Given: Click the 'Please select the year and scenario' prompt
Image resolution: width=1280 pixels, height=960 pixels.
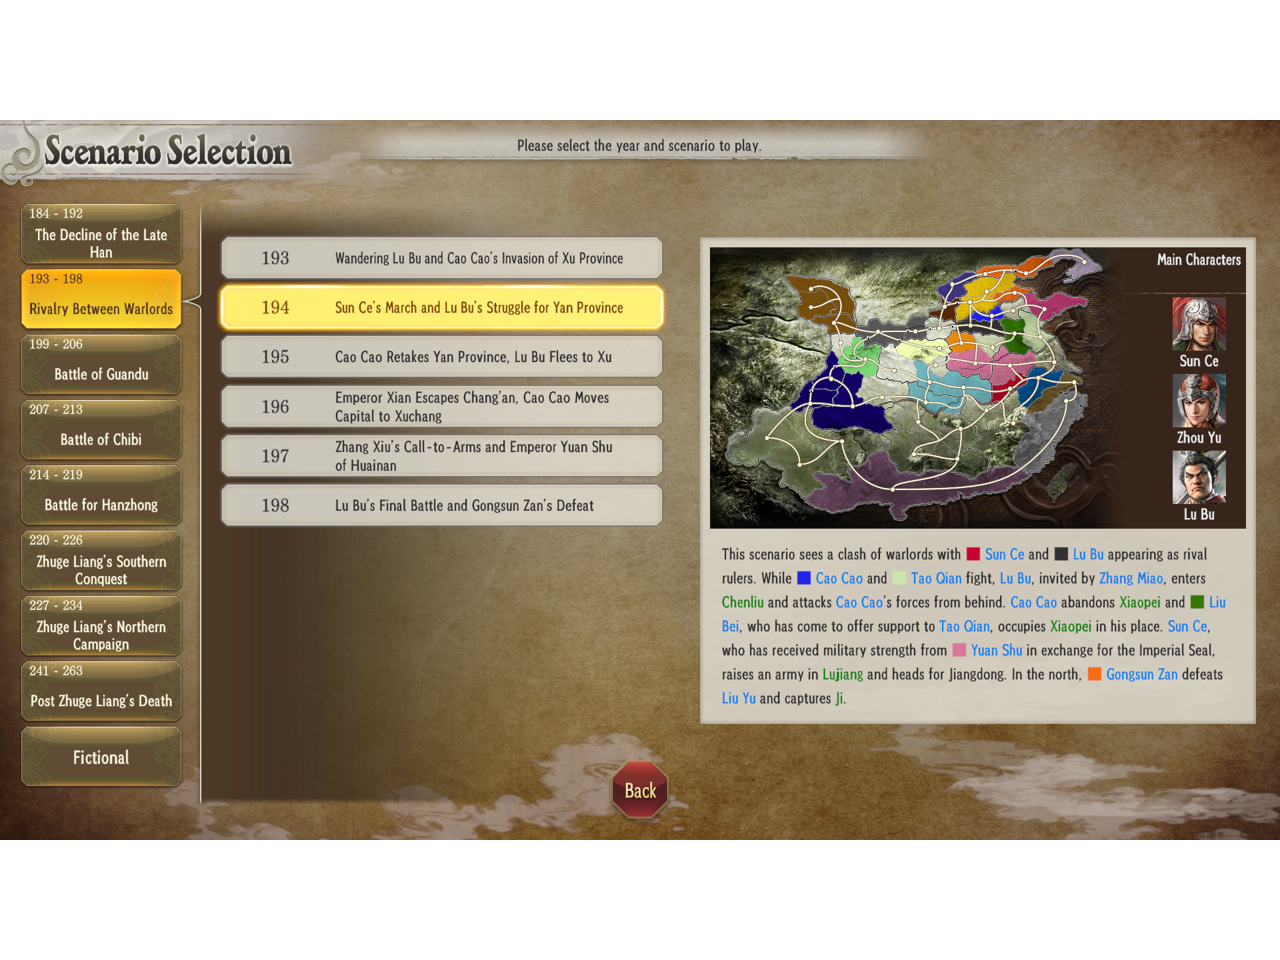Looking at the screenshot, I should (639, 146).
